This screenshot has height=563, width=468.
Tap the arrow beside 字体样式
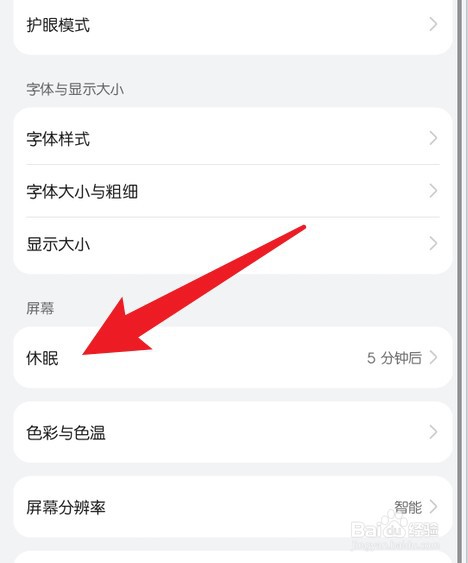pos(434,138)
